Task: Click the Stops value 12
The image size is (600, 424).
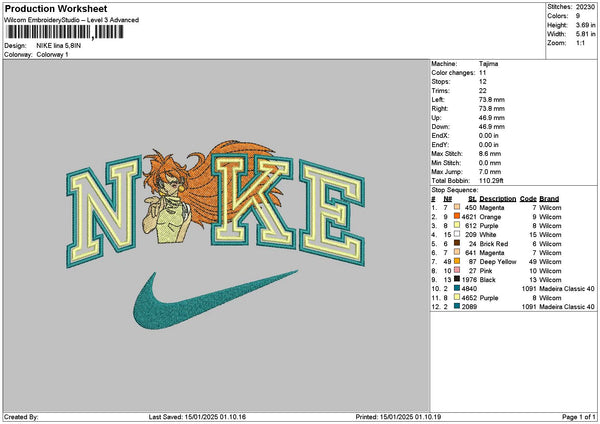Action: pyautogui.click(x=483, y=82)
